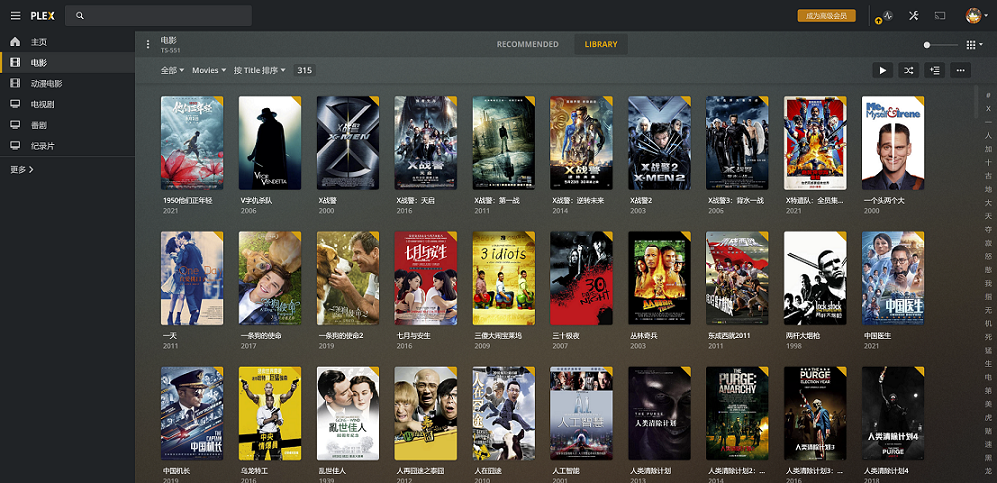Focus the search input field
This screenshot has width=997, height=483.
158,16
